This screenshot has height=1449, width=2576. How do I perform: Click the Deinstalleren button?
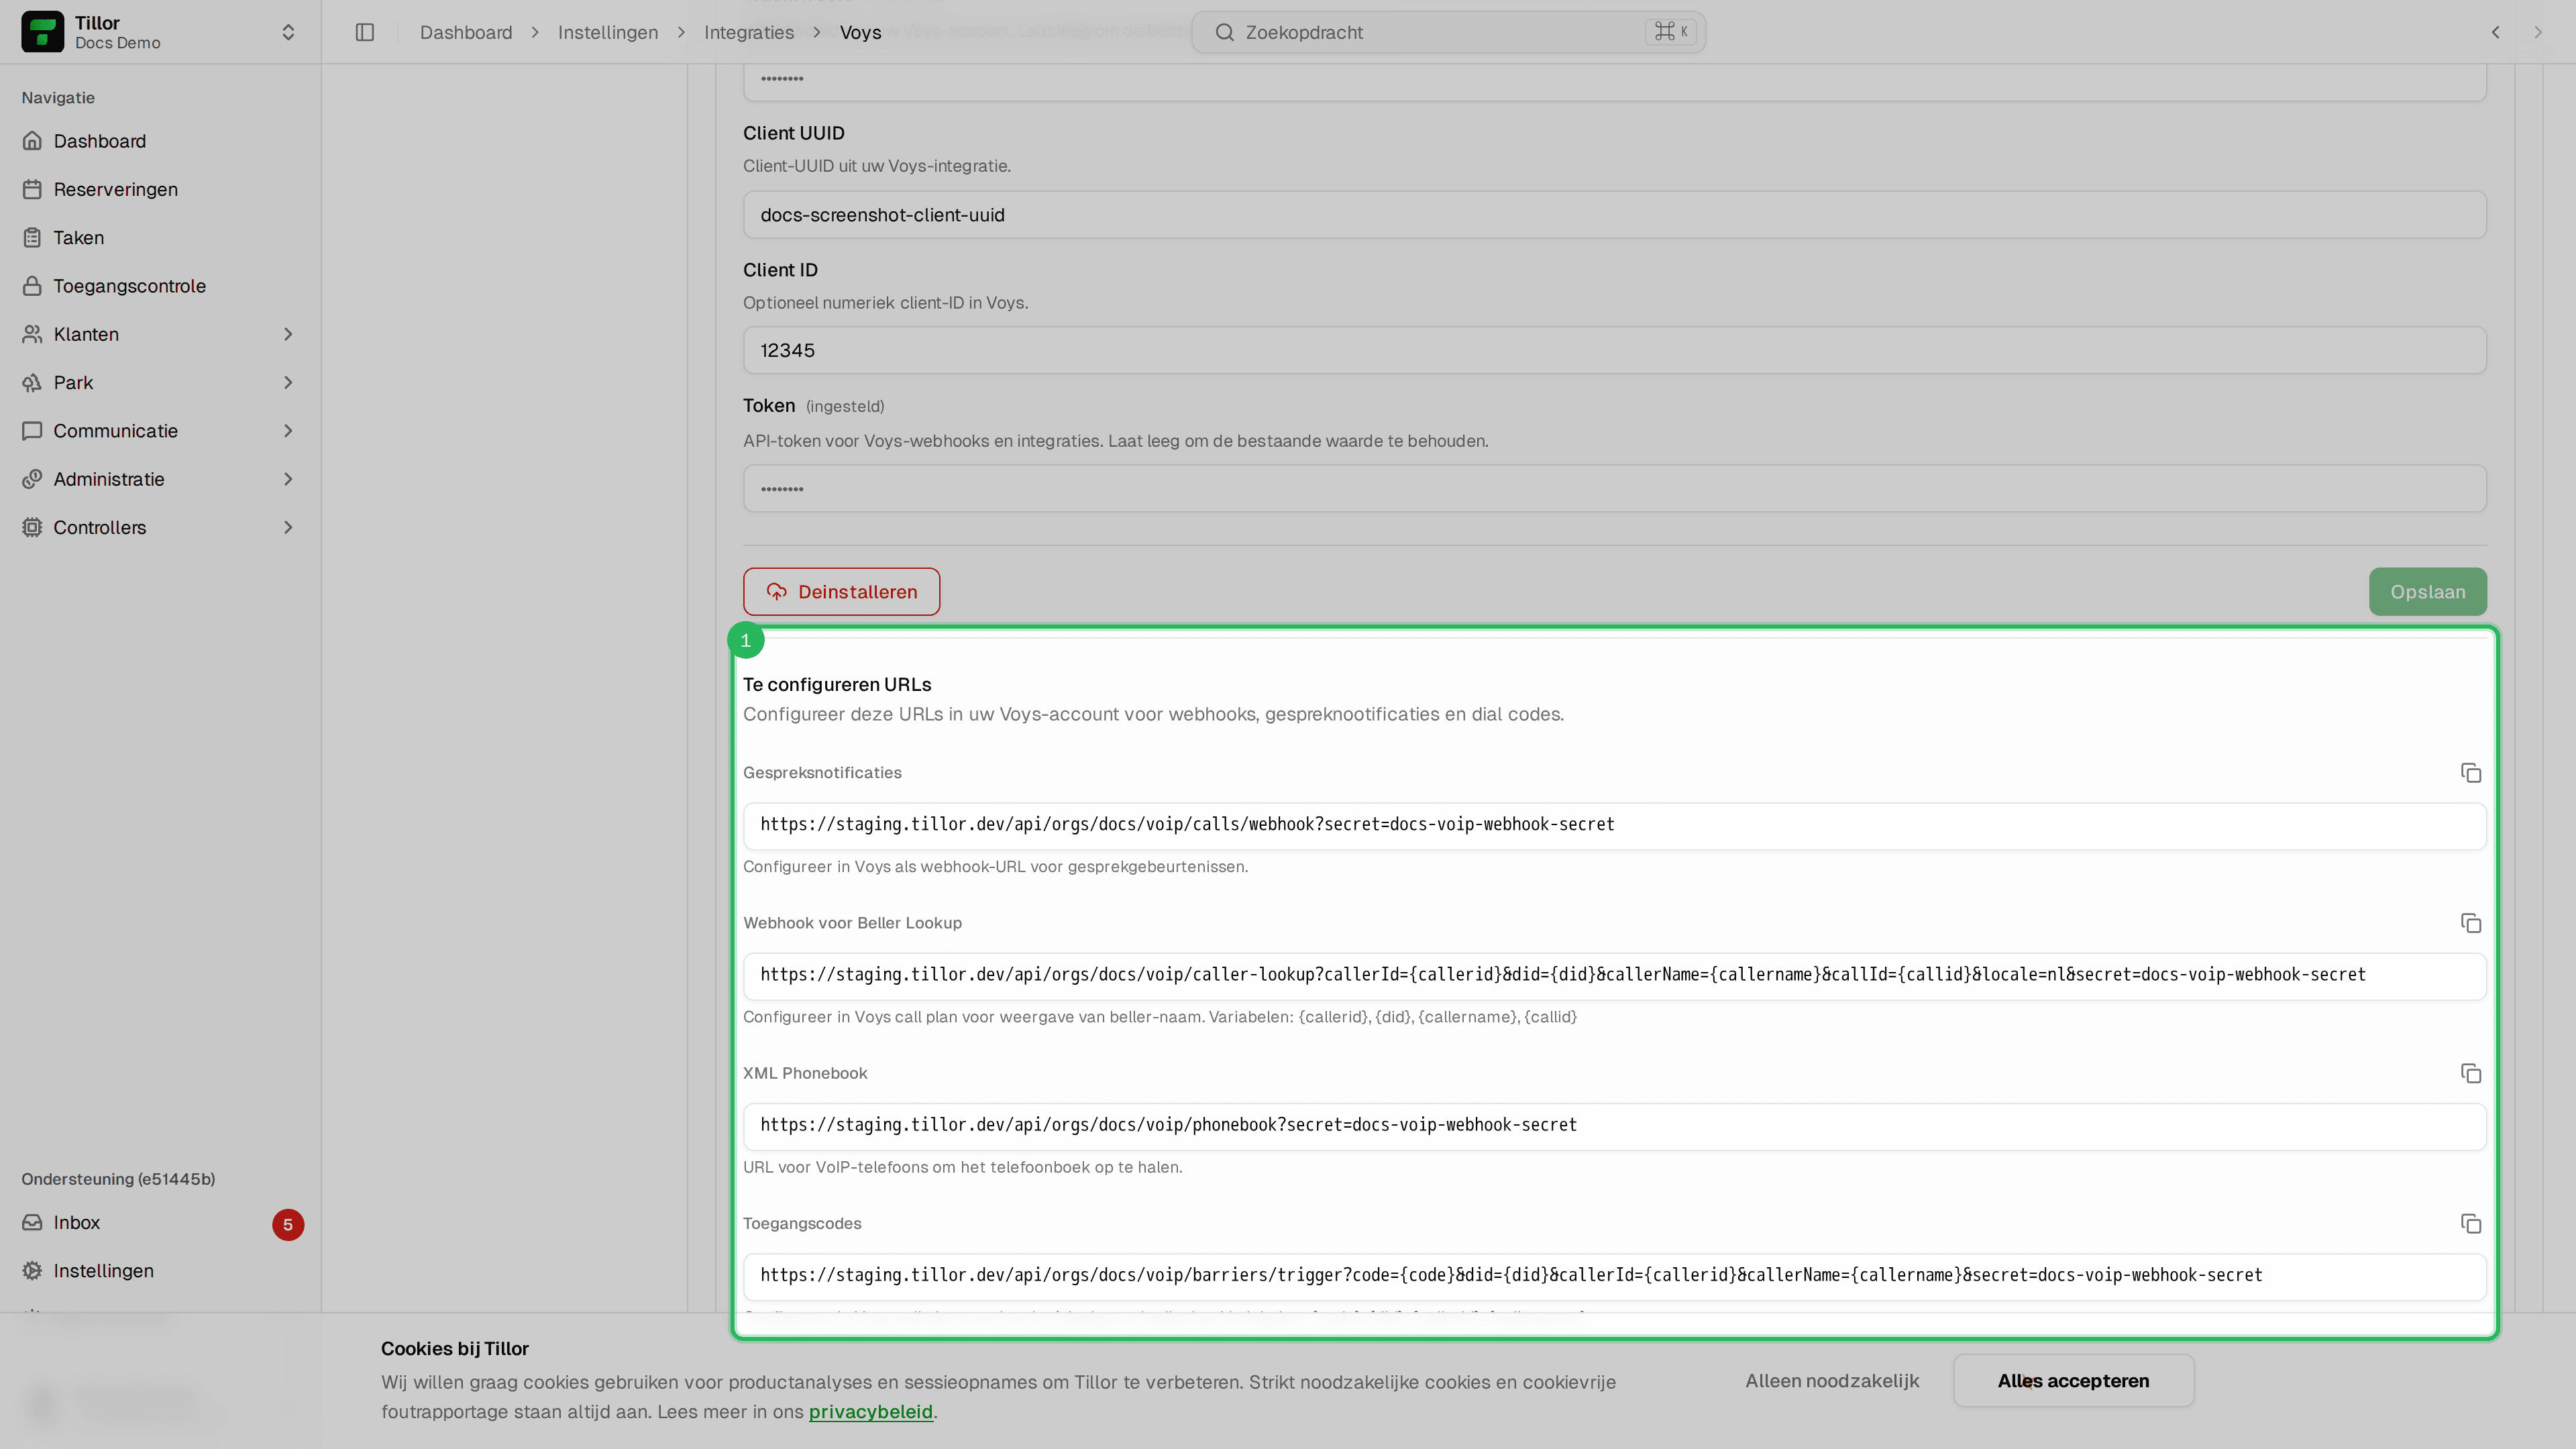point(841,592)
